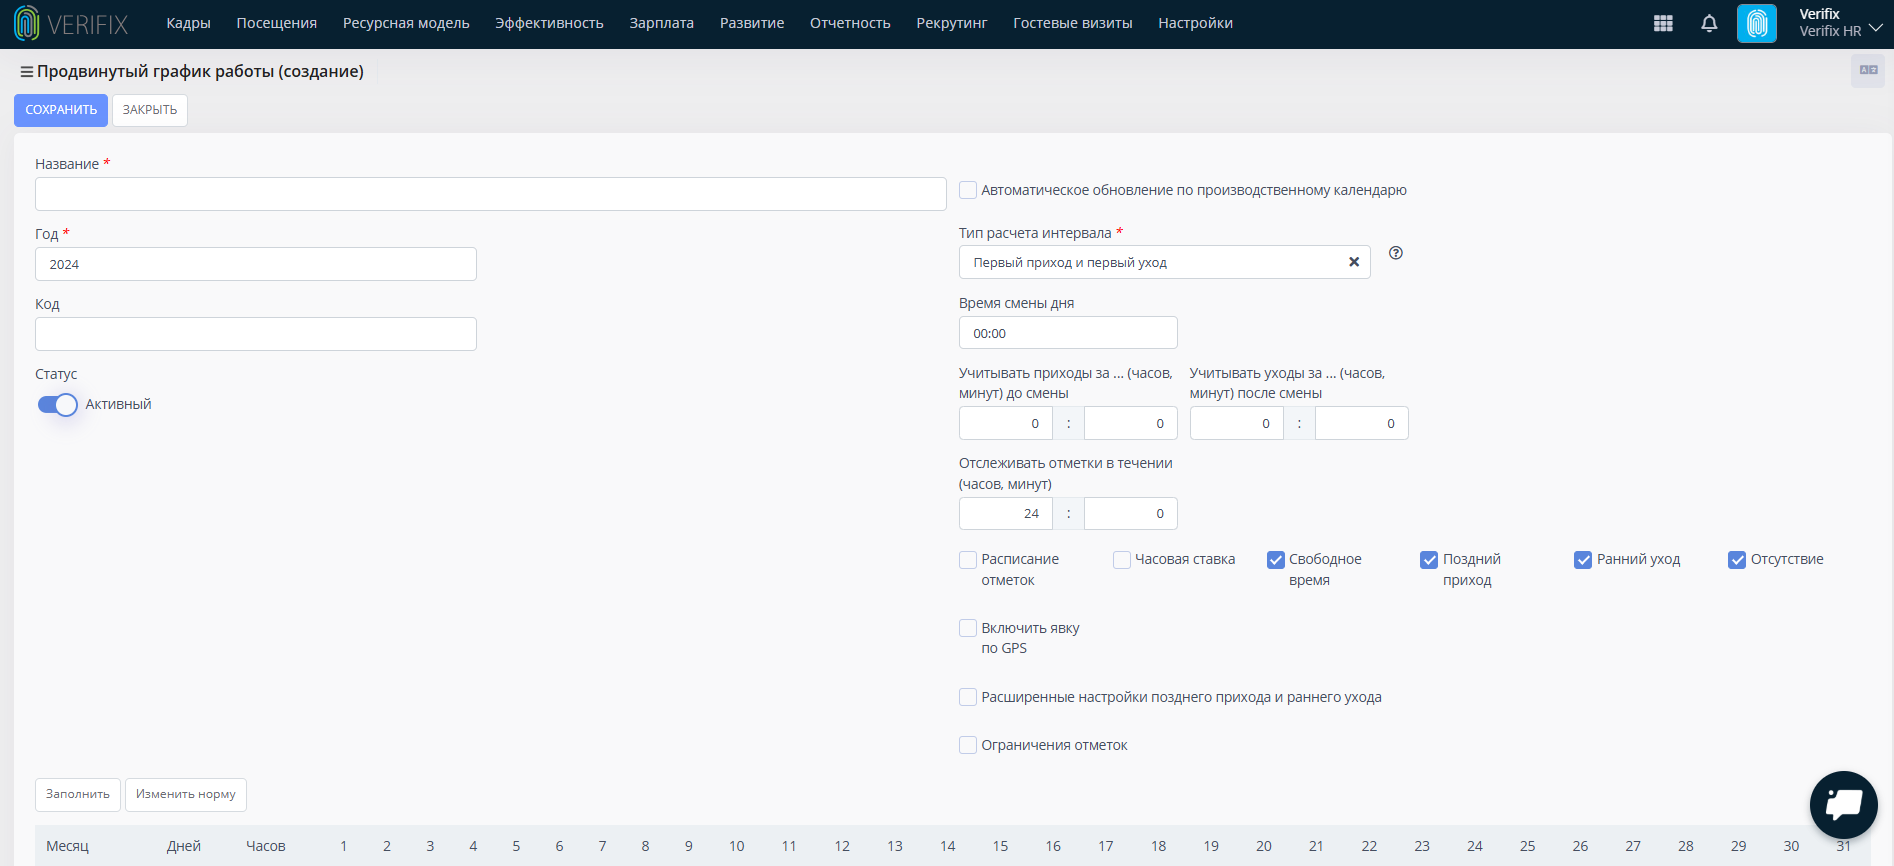Clear the interval calculation type selection
The height and width of the screenshot is (866, 1894).
point(1354,262)
